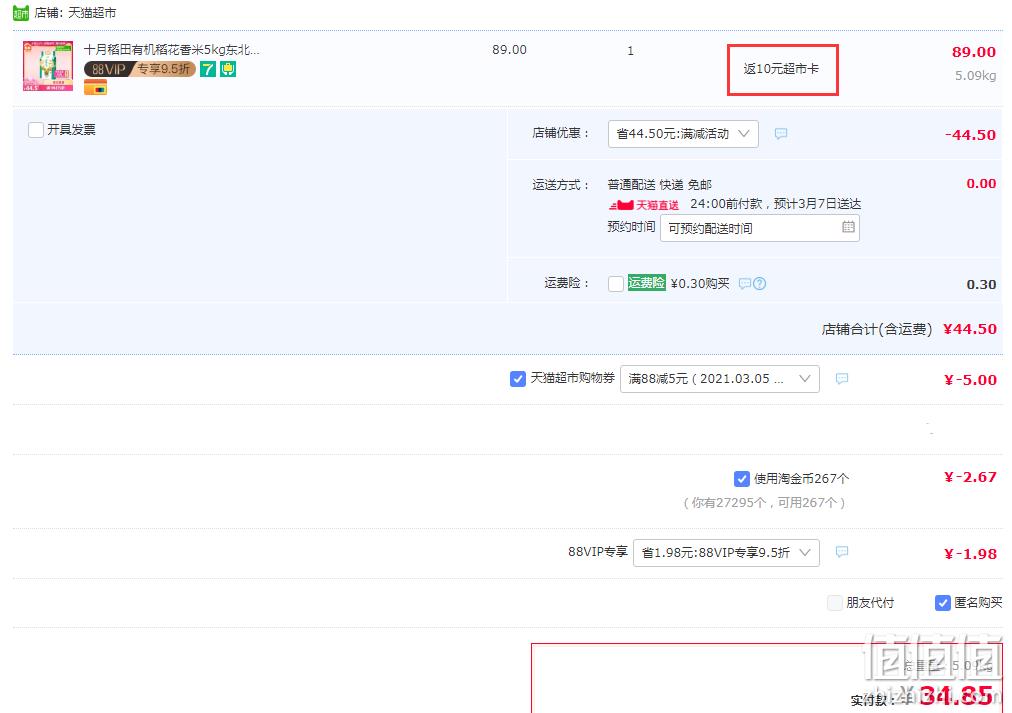Viewport: 1012px width, 713px height.
Task: Click comment icon beside 满88减5元 dropdown
Action: click(842, 379)
